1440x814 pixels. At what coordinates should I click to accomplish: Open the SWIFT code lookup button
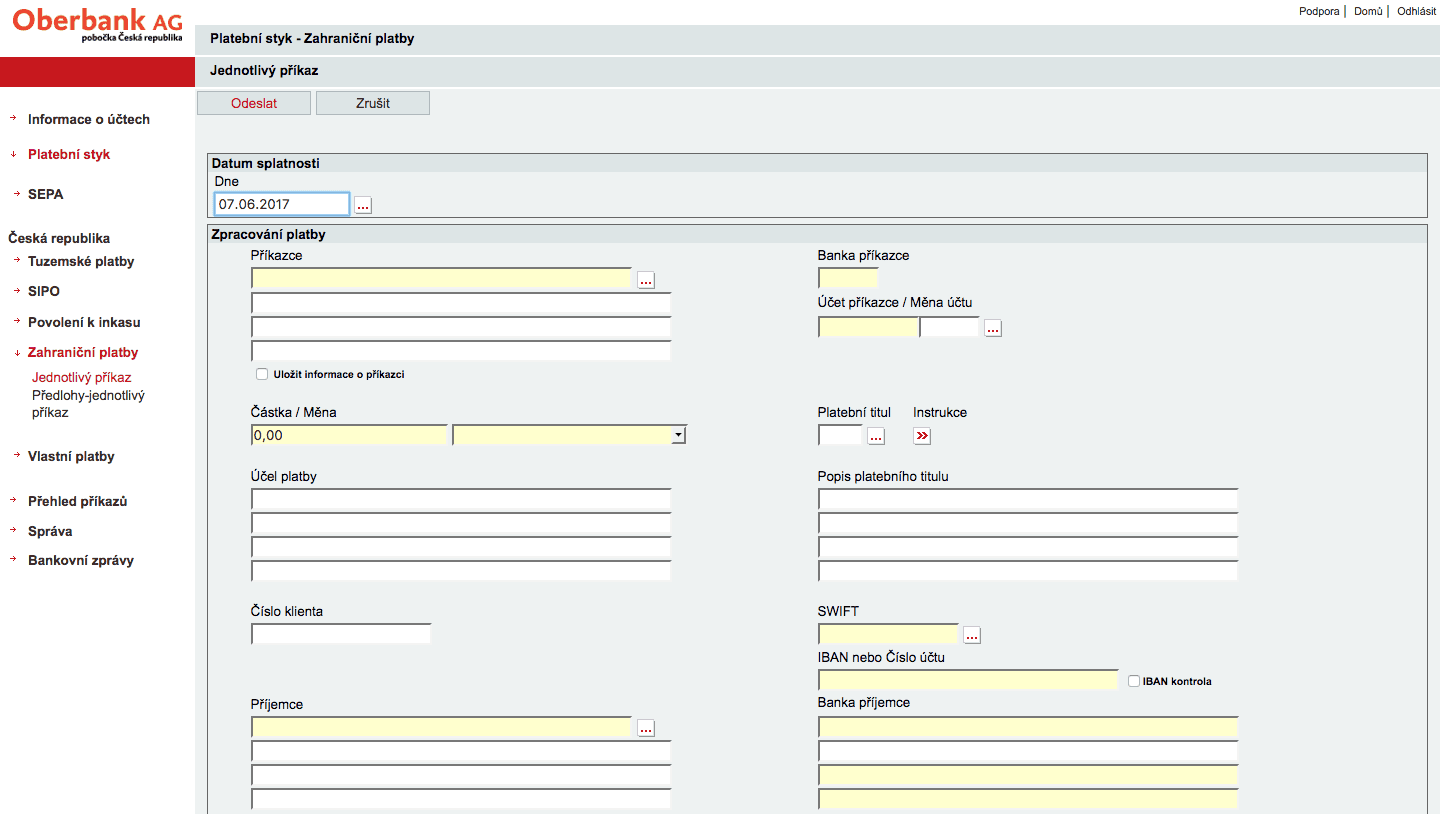click(972, 635)
